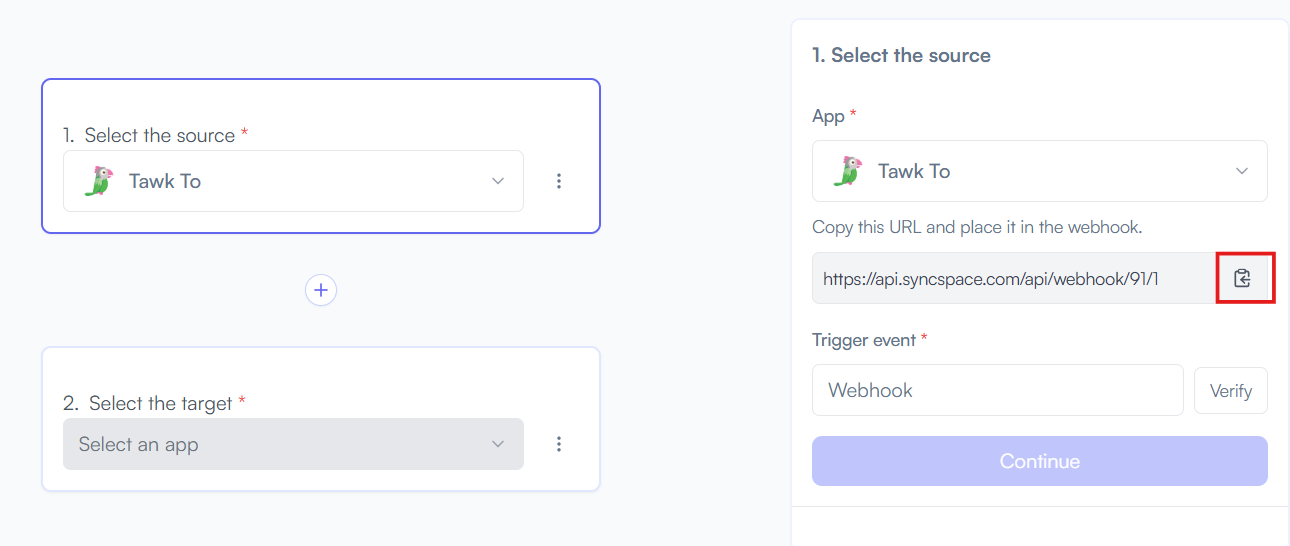This screenshot has height=546, width=1290.
Task: Click the webhook URL text field
Action: pos(1014,278)
